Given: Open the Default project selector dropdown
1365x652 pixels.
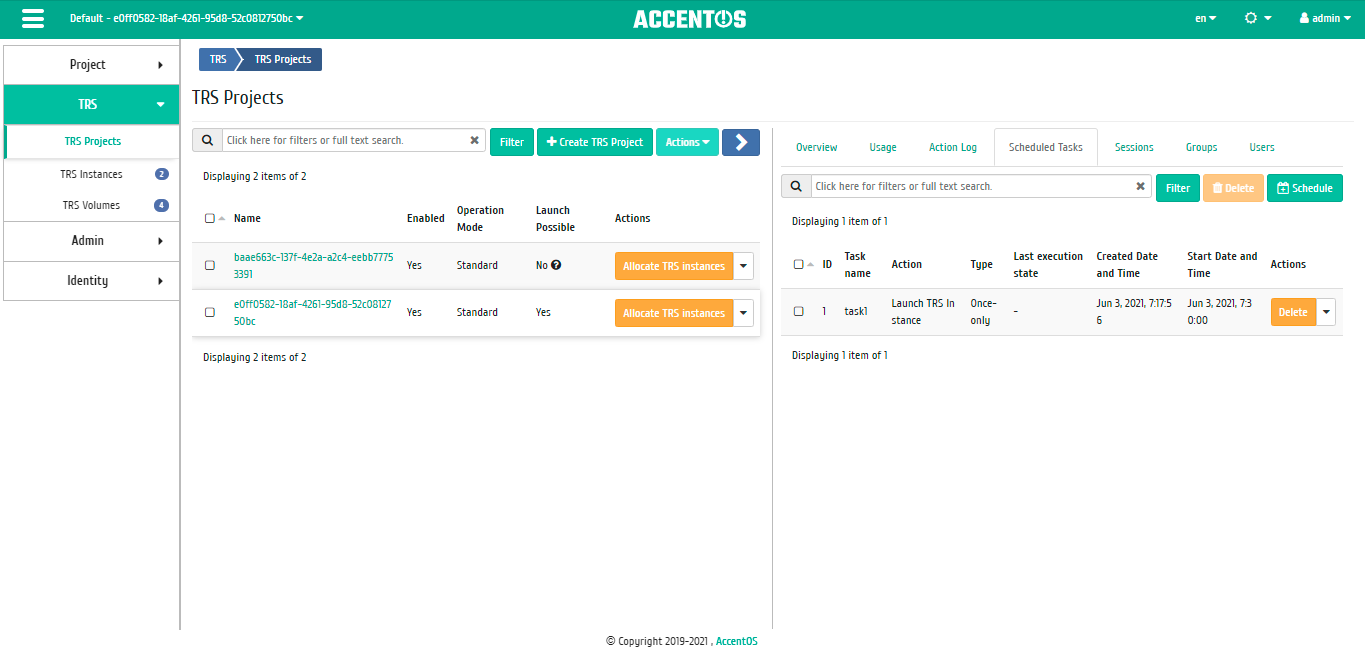Looking at the screenshot, I should click(187, 18).
